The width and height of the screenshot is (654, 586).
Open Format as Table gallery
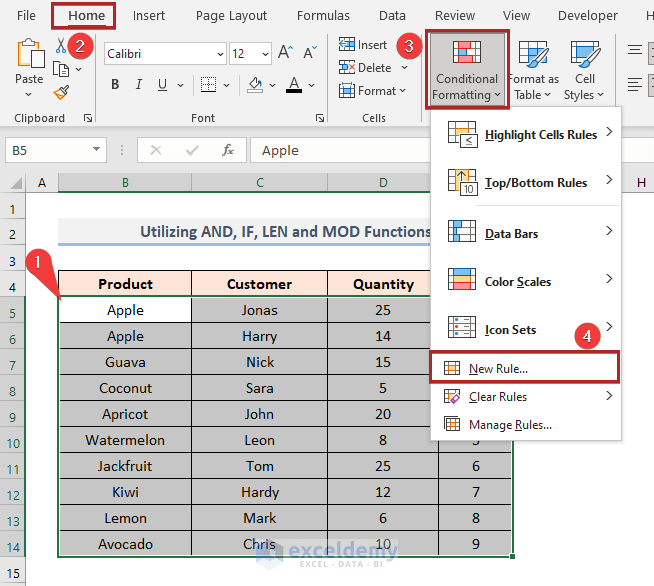click(533, 70)
